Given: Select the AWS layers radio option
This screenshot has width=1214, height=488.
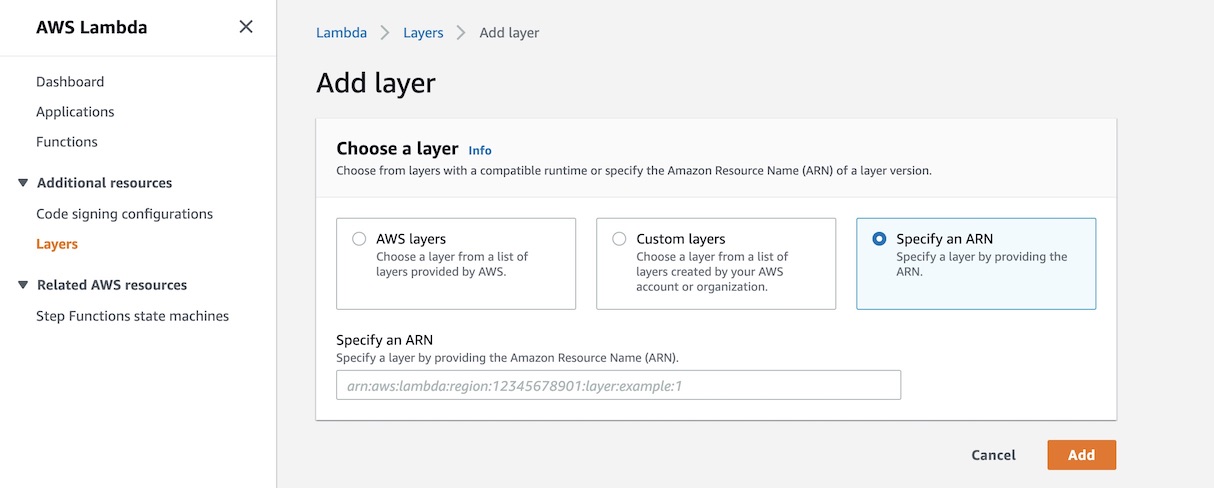Looking at the screenshot, I should pos(359,239).
